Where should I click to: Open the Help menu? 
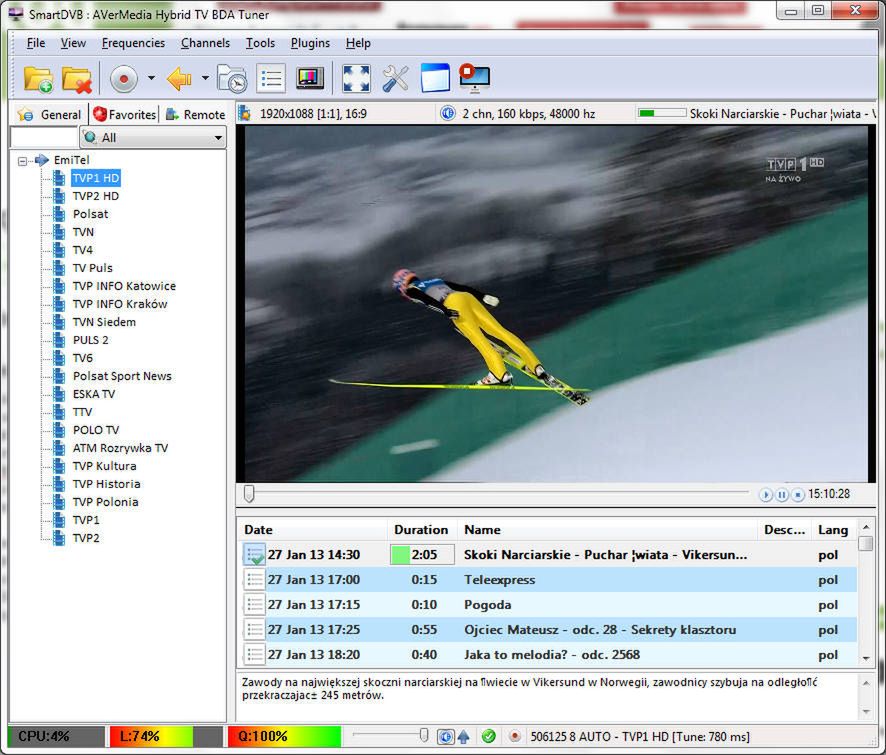click(x=358, y=43)
